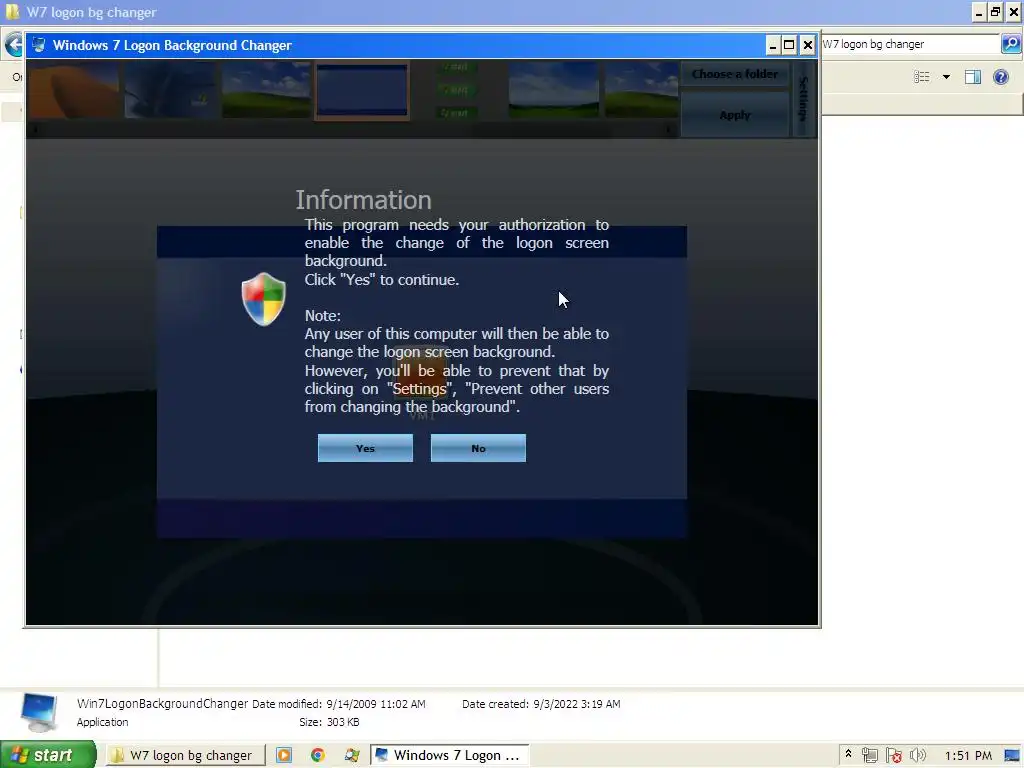The height and width of the screenshot is (768, 1024).
Task: Click the Explorer change view icon
Action: coord(921,77)
